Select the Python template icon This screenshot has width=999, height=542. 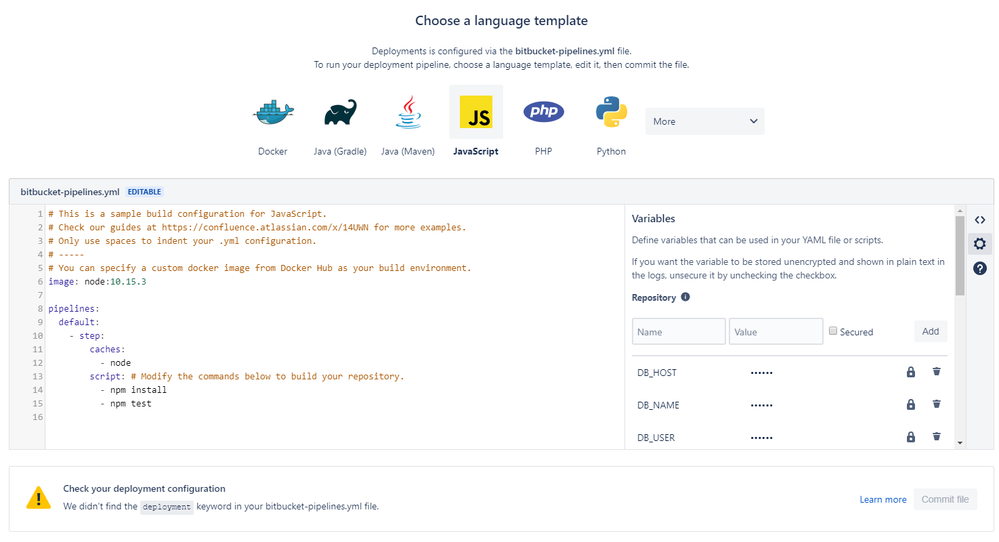click(x=611, y=112)
